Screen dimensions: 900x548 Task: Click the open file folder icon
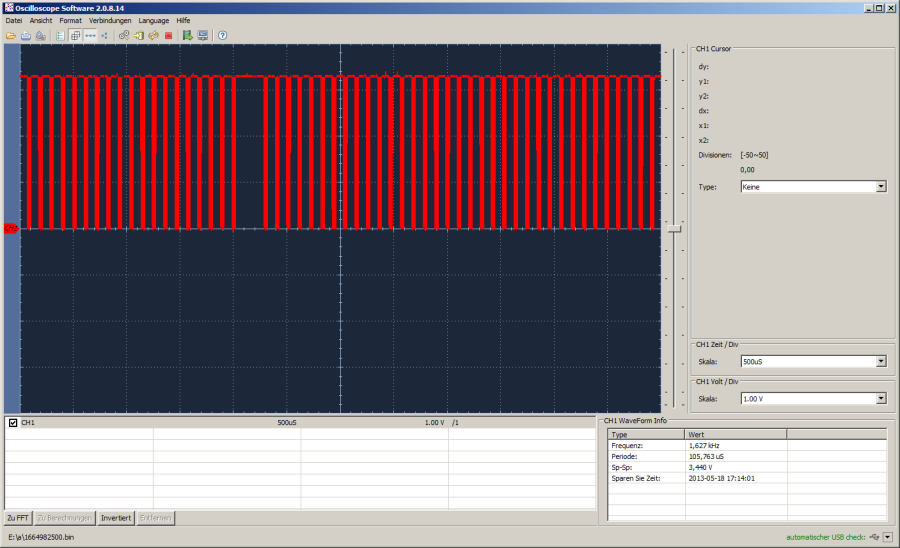11,35
